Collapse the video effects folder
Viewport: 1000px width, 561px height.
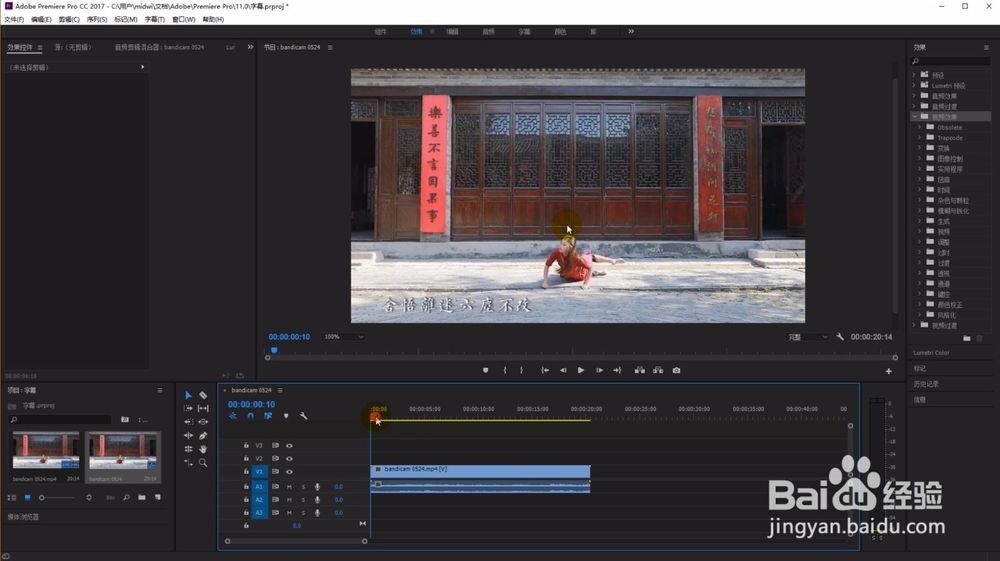pyautogui.click(x=915, y=117)
